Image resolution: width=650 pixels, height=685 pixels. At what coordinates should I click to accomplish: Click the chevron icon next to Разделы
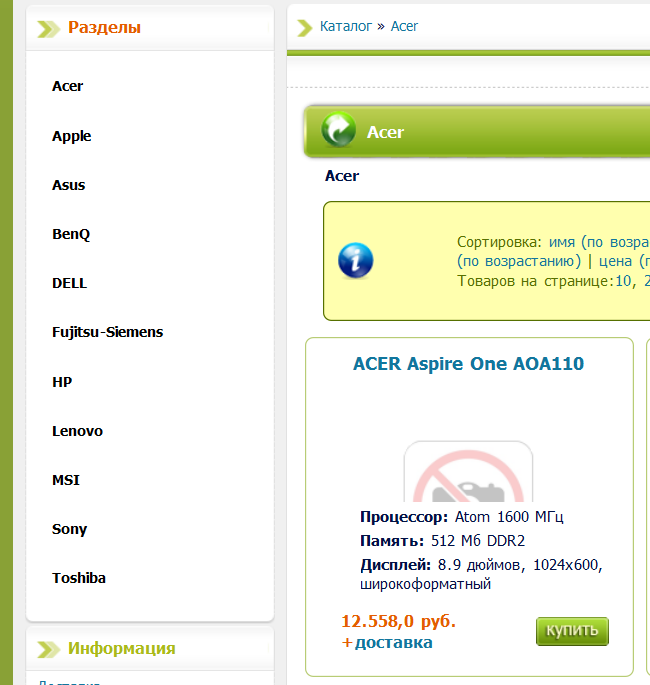click(x=48, y=29)
